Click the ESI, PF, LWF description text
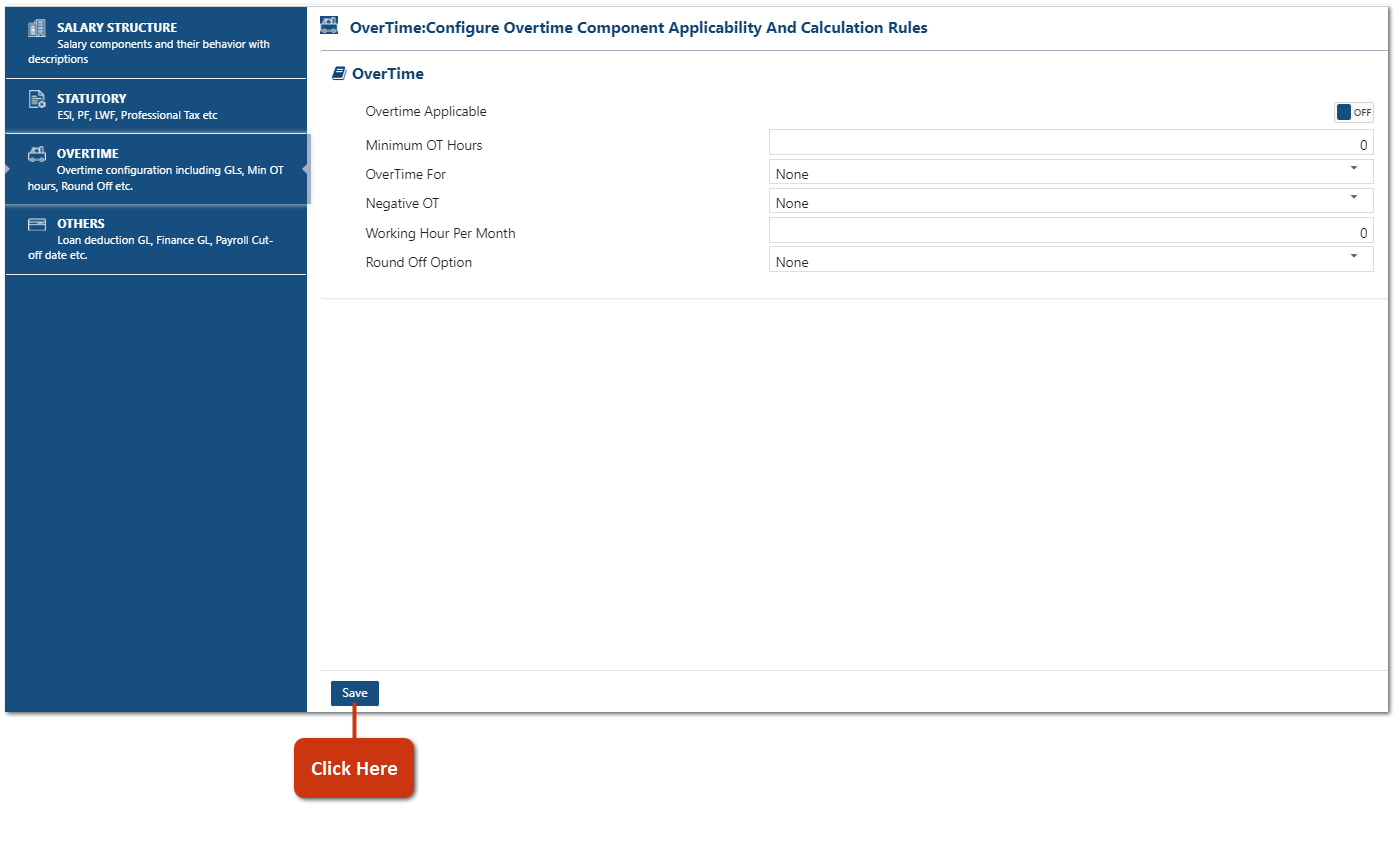1397x853 pixels. [x=138, y=115]
